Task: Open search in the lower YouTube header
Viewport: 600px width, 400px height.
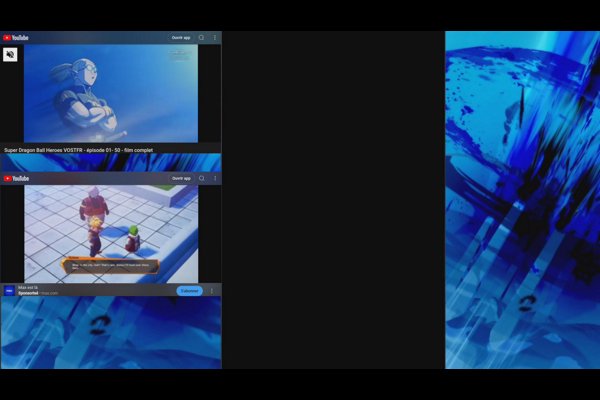Action: 202,178
